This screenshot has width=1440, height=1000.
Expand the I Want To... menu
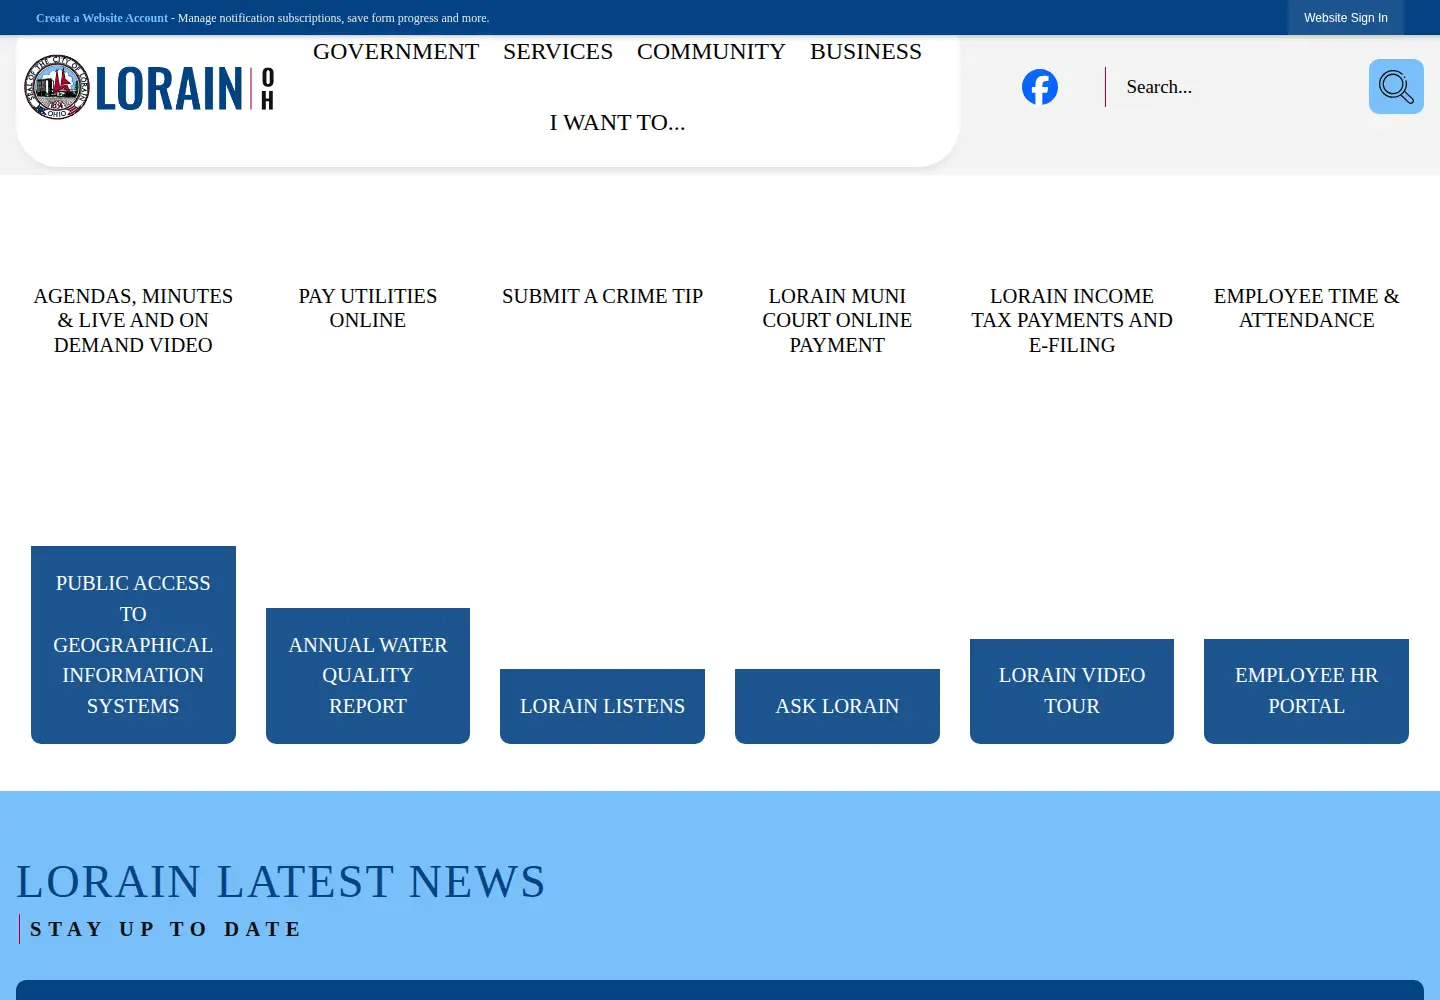pyautogui.click(x=617, y=123)
